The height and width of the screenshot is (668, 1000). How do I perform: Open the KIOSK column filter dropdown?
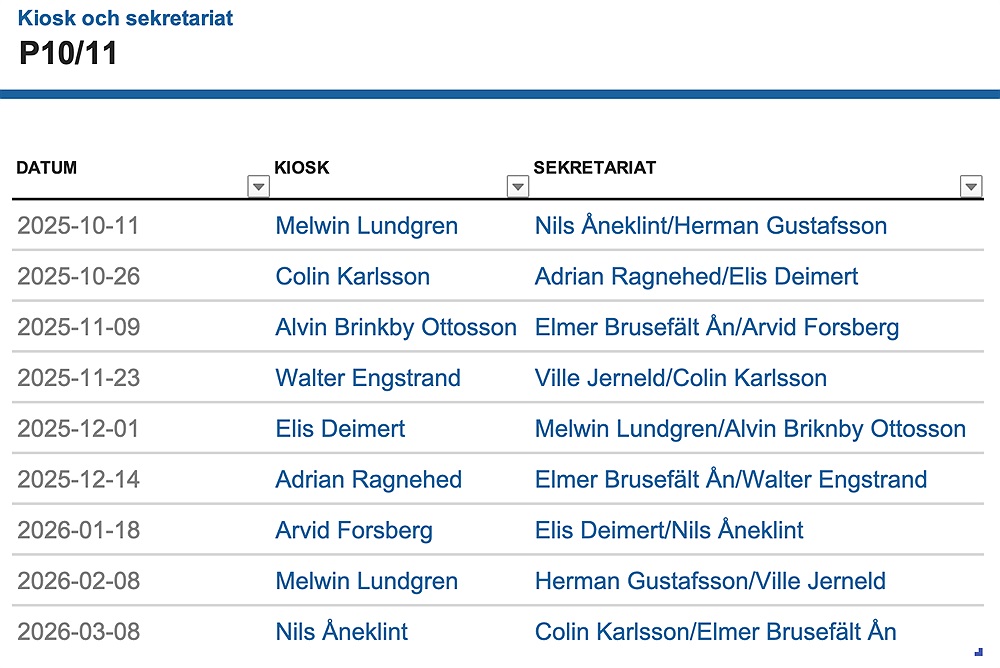518,186
